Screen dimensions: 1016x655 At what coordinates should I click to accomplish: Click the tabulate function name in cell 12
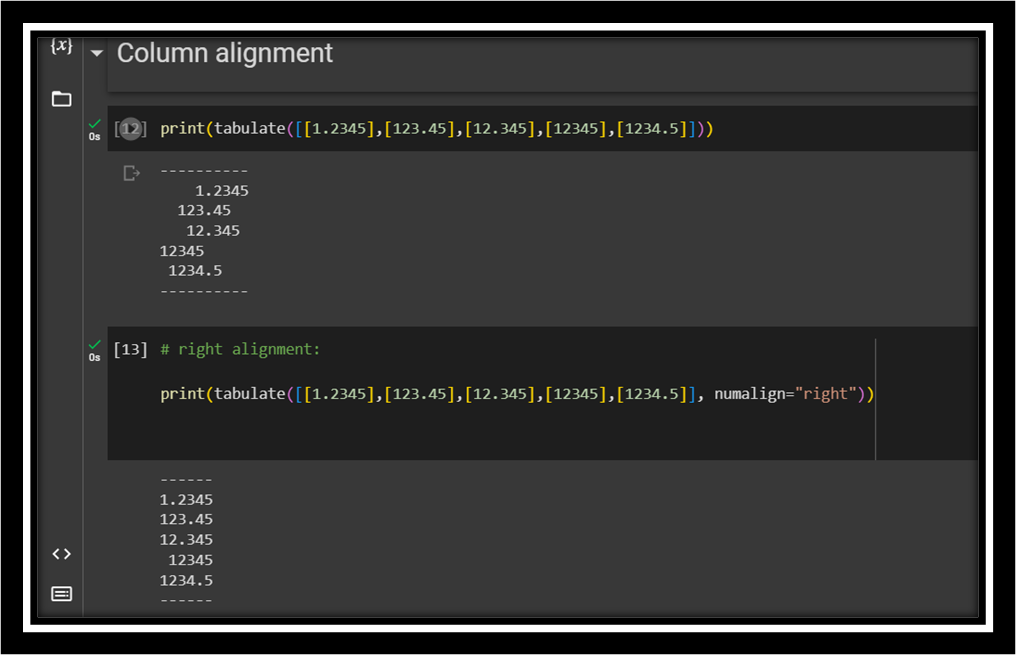click(x=250, y=129)
